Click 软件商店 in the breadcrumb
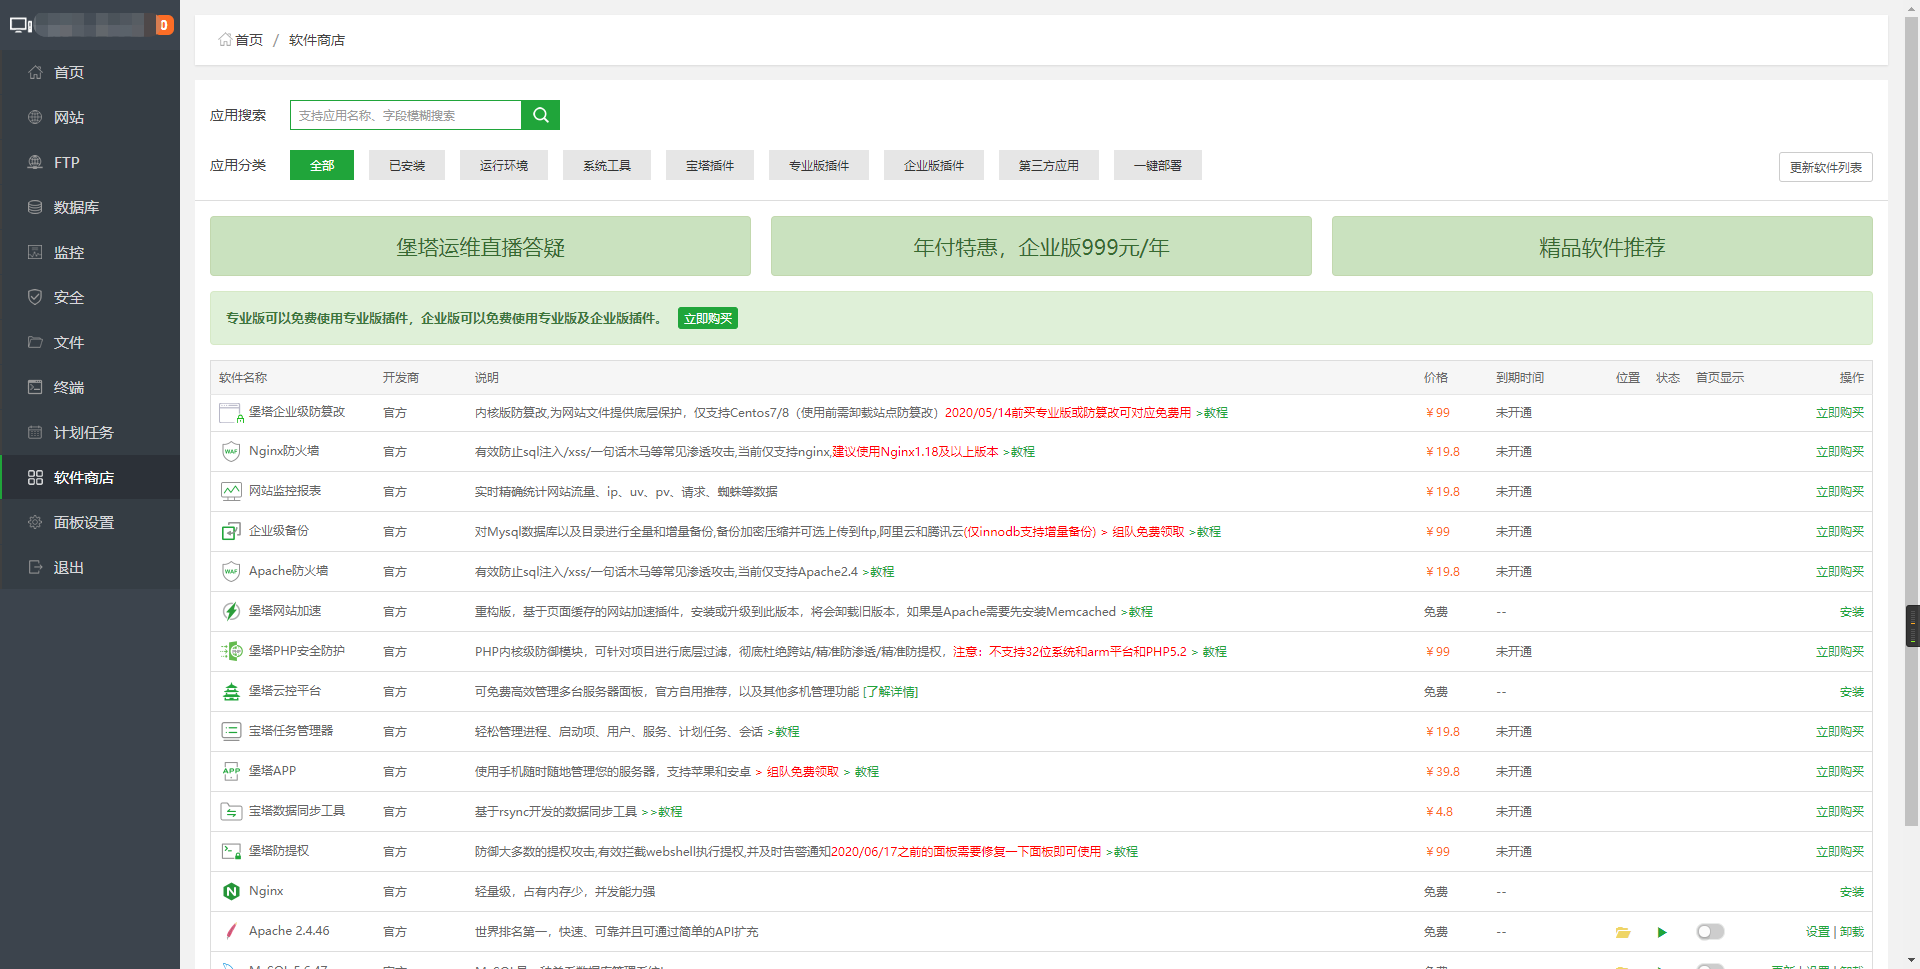The image size is (1920, 969). [x=317, y=40]
